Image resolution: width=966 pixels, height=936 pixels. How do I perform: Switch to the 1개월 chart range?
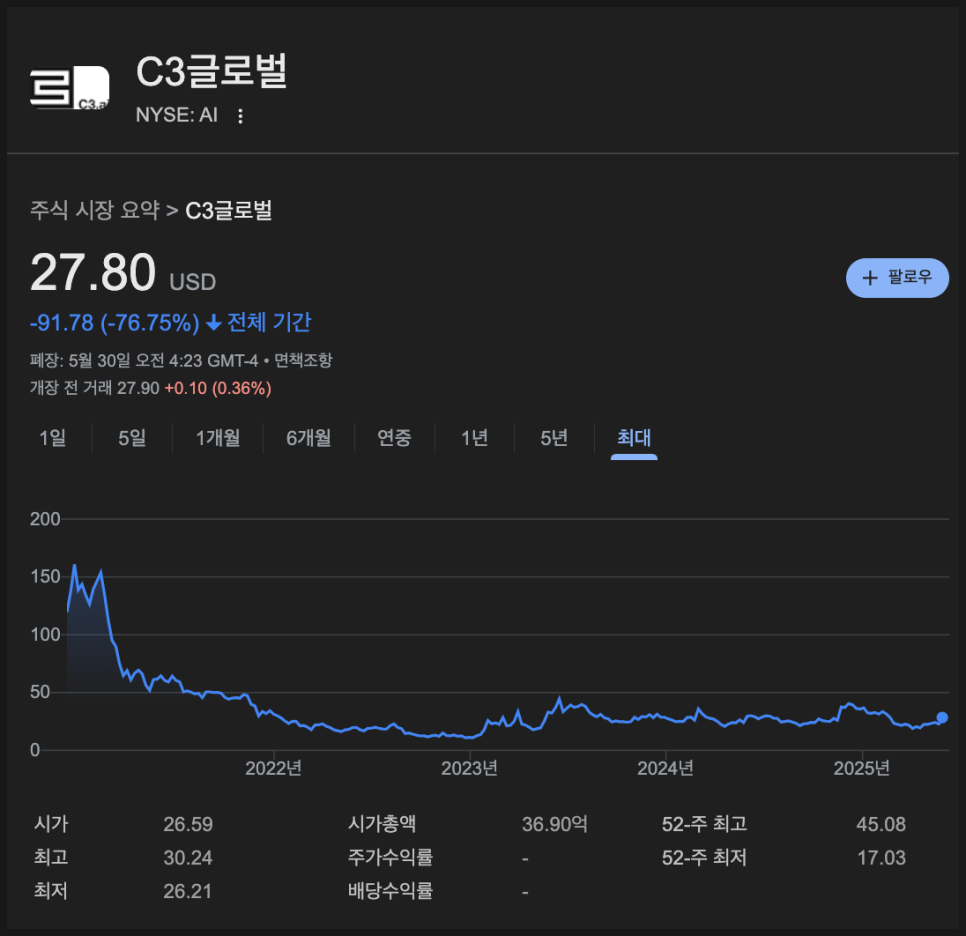tap(218, 438)
